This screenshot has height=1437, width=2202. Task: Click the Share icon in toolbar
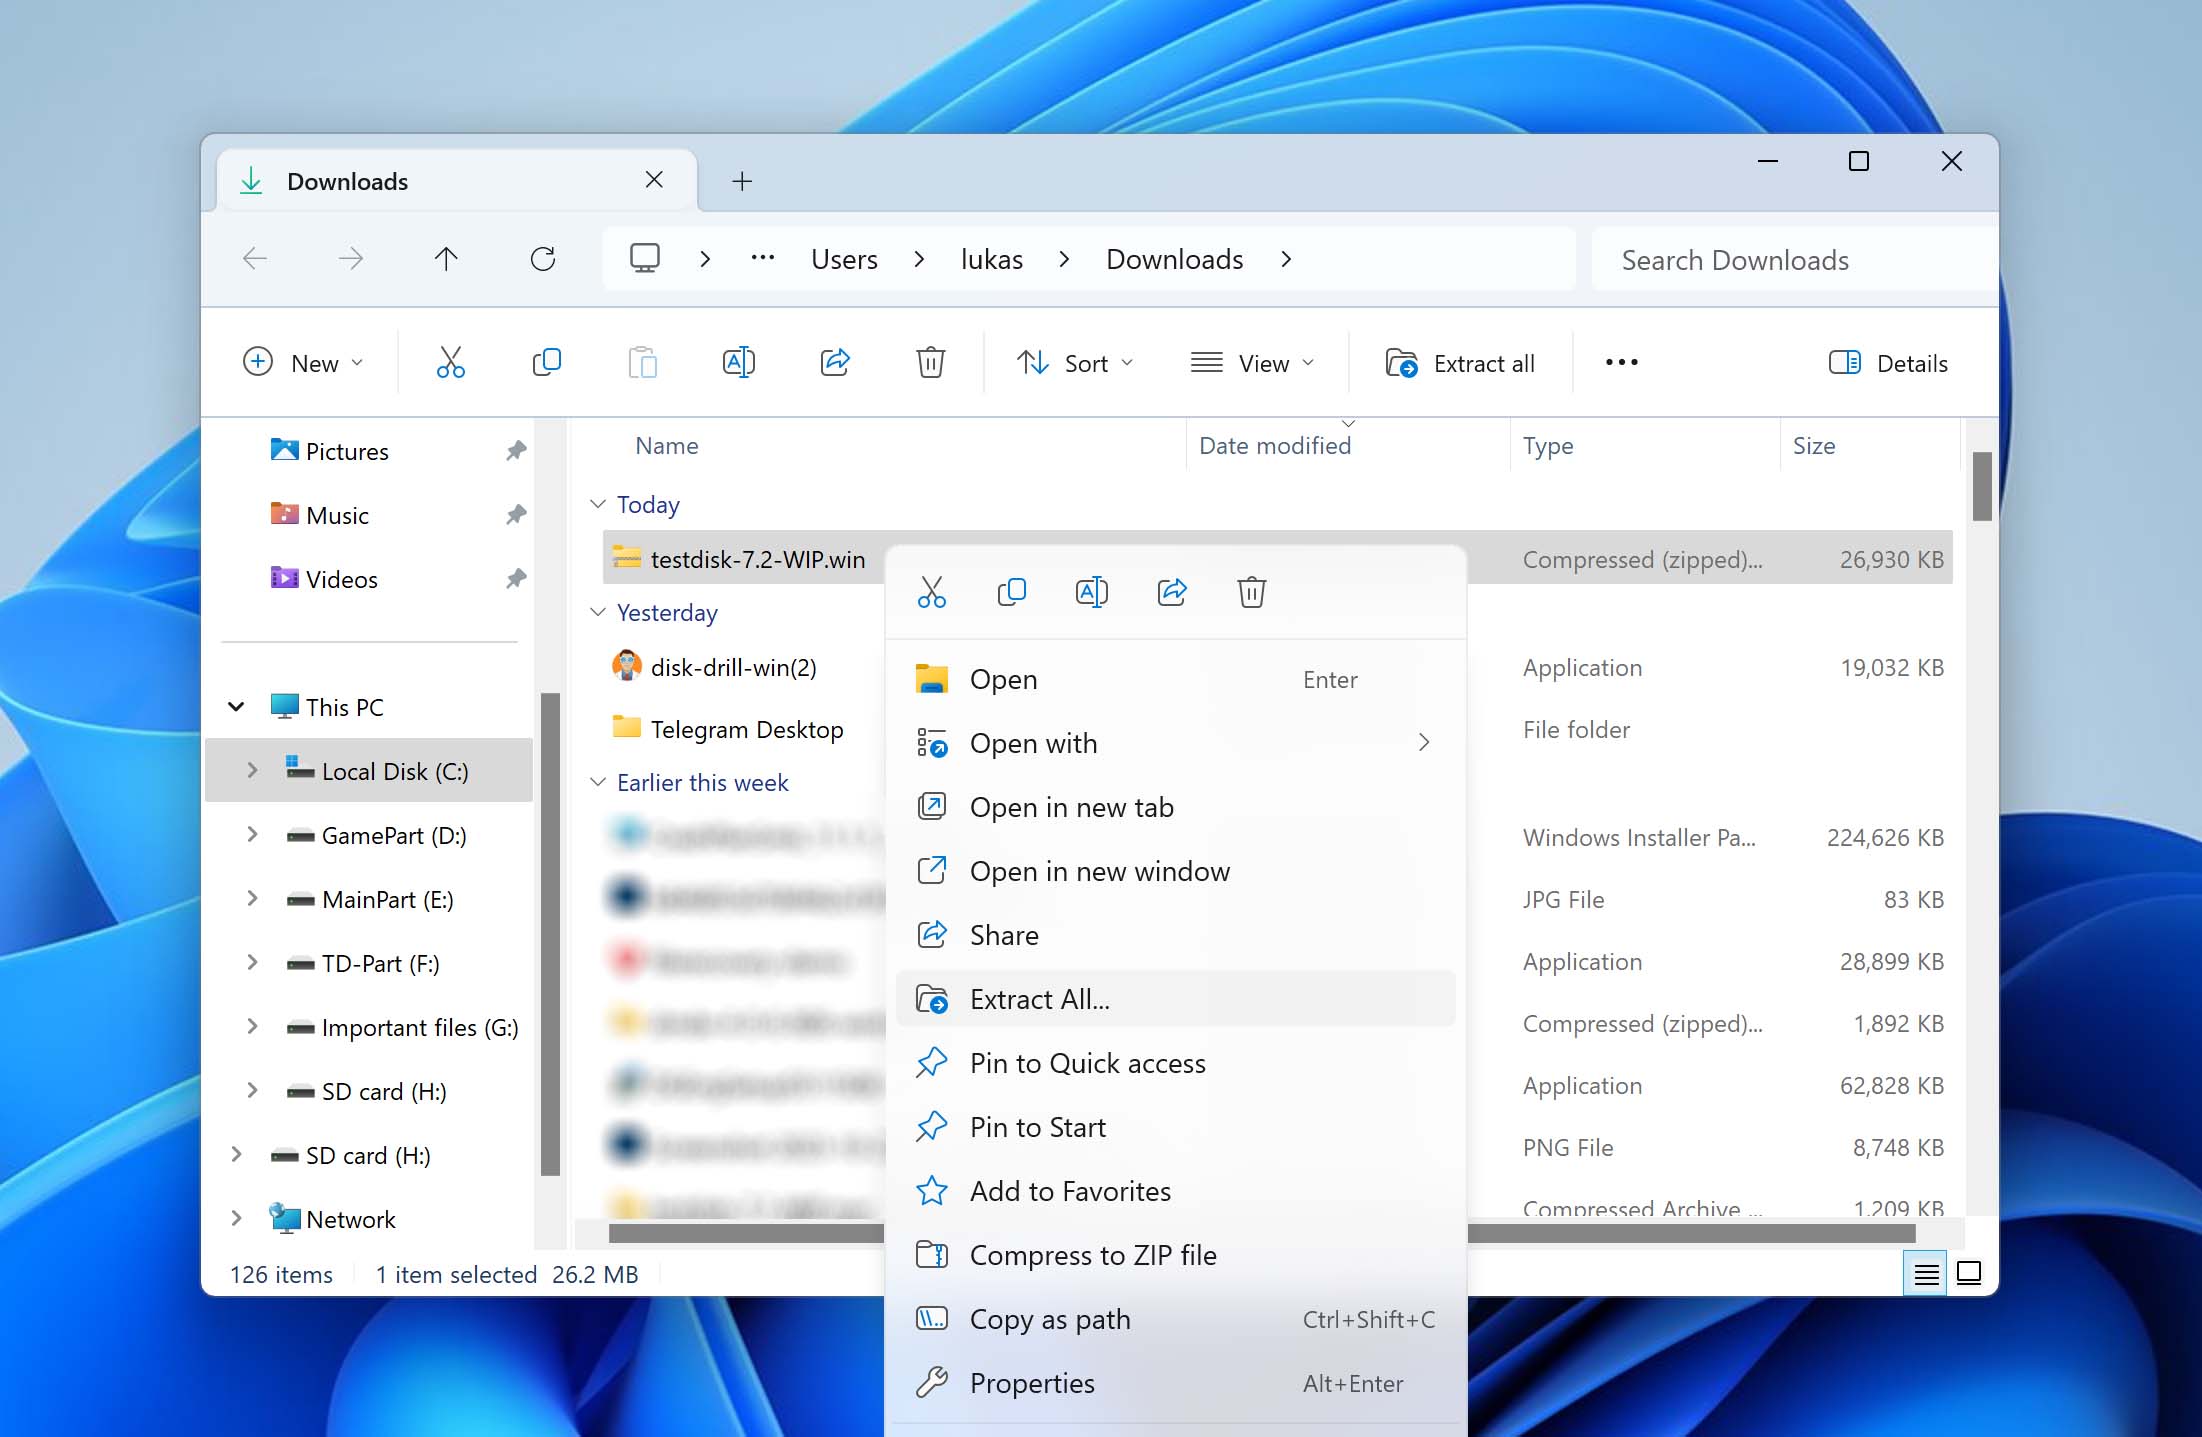pos(835,361)
